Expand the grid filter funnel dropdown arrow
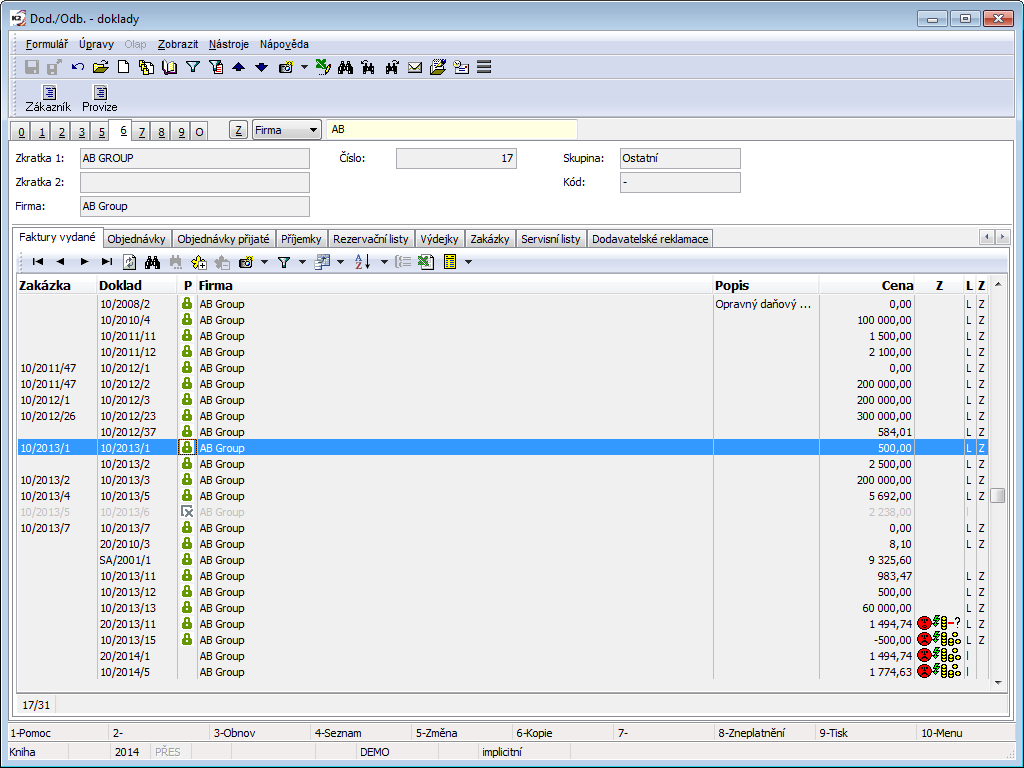The height and width of the screenshot is (768, 1024). click(x=302, y=262)
